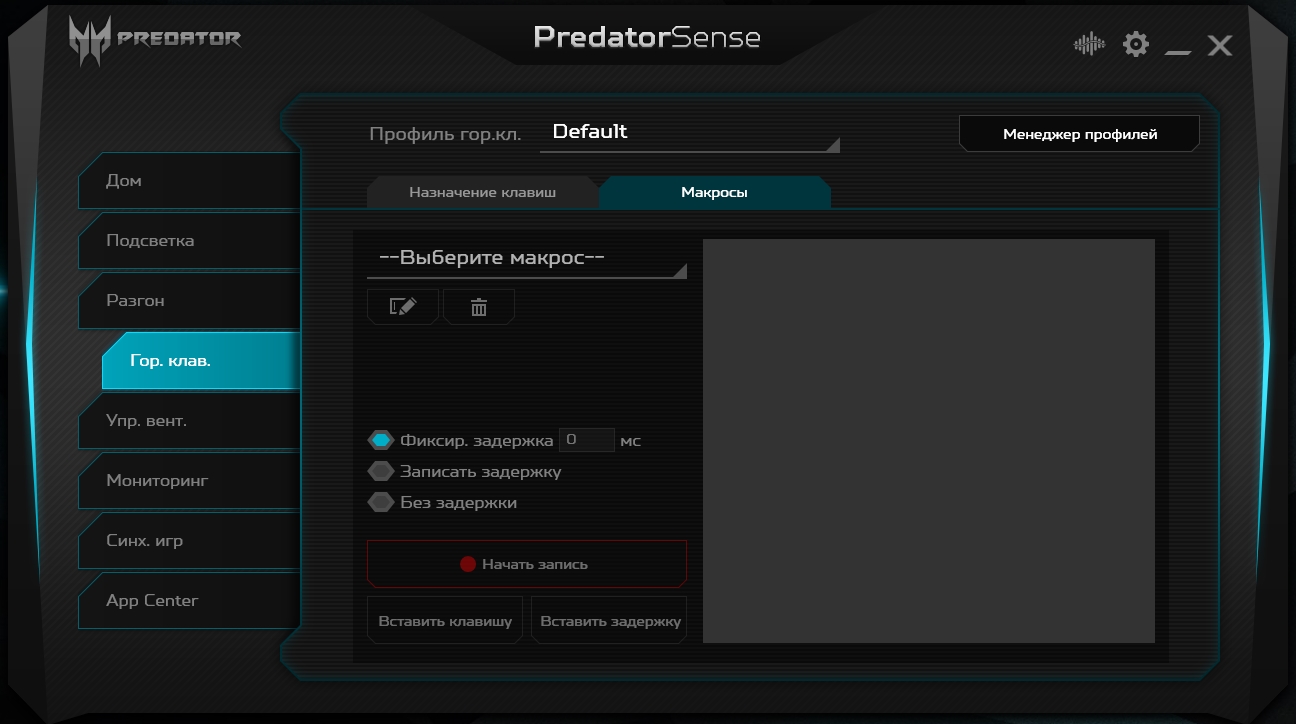Switch to the macros tab
Viewport: 1296px width, 724px height.
[x=714, y=192]
